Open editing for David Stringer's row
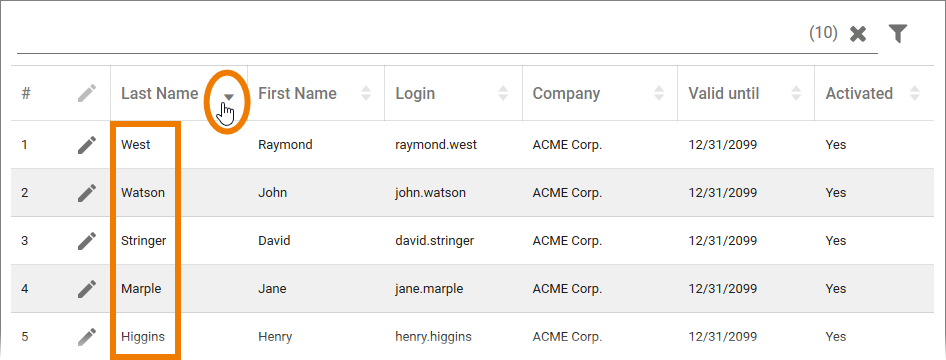The image size is (946, 360). click(87, 241)
